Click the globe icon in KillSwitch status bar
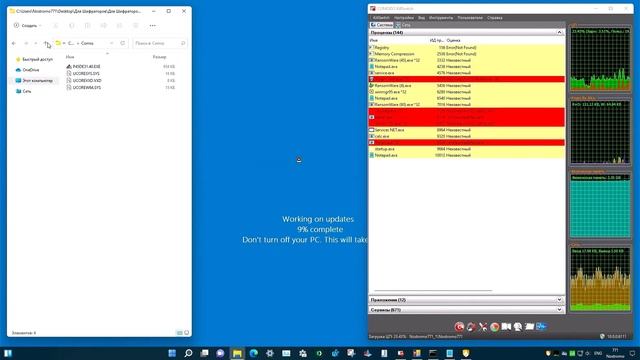640x360 pixels. point(602,336)
